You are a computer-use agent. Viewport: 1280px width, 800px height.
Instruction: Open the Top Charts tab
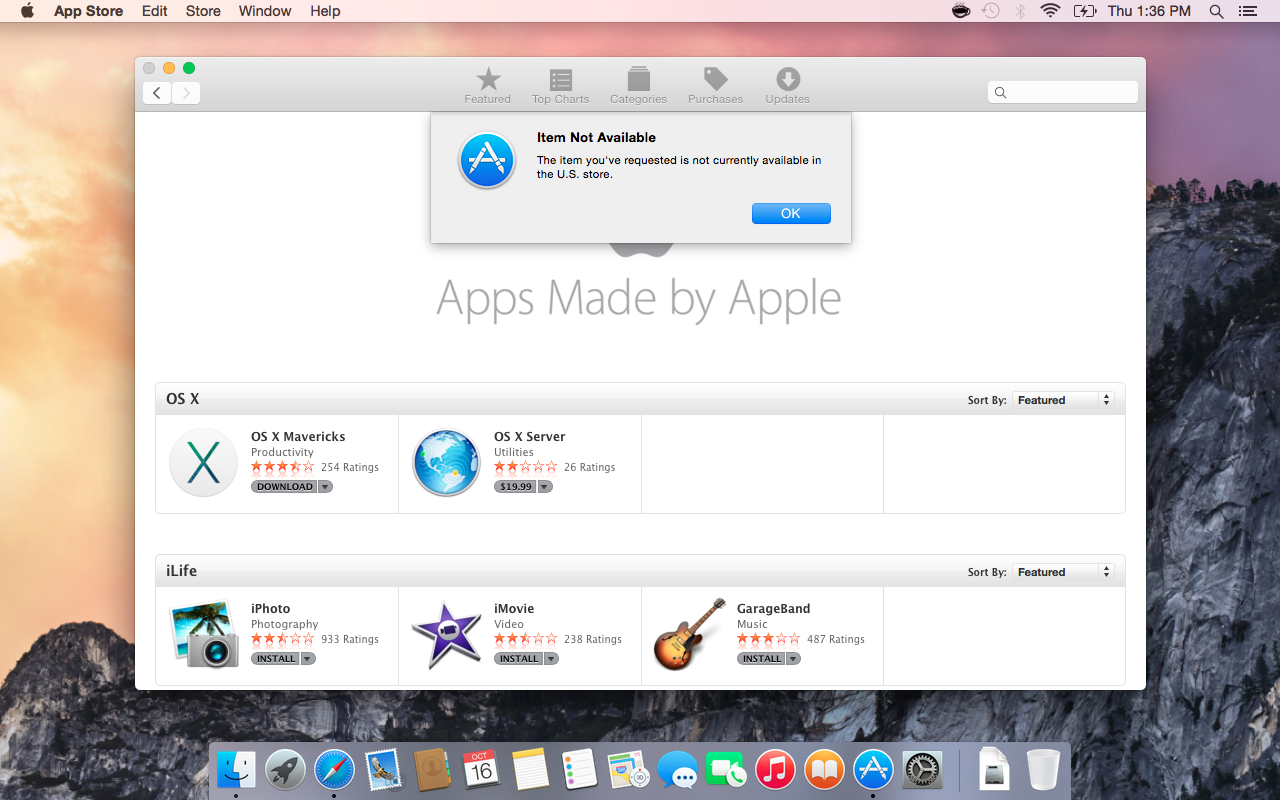click(x=560, y=86)
